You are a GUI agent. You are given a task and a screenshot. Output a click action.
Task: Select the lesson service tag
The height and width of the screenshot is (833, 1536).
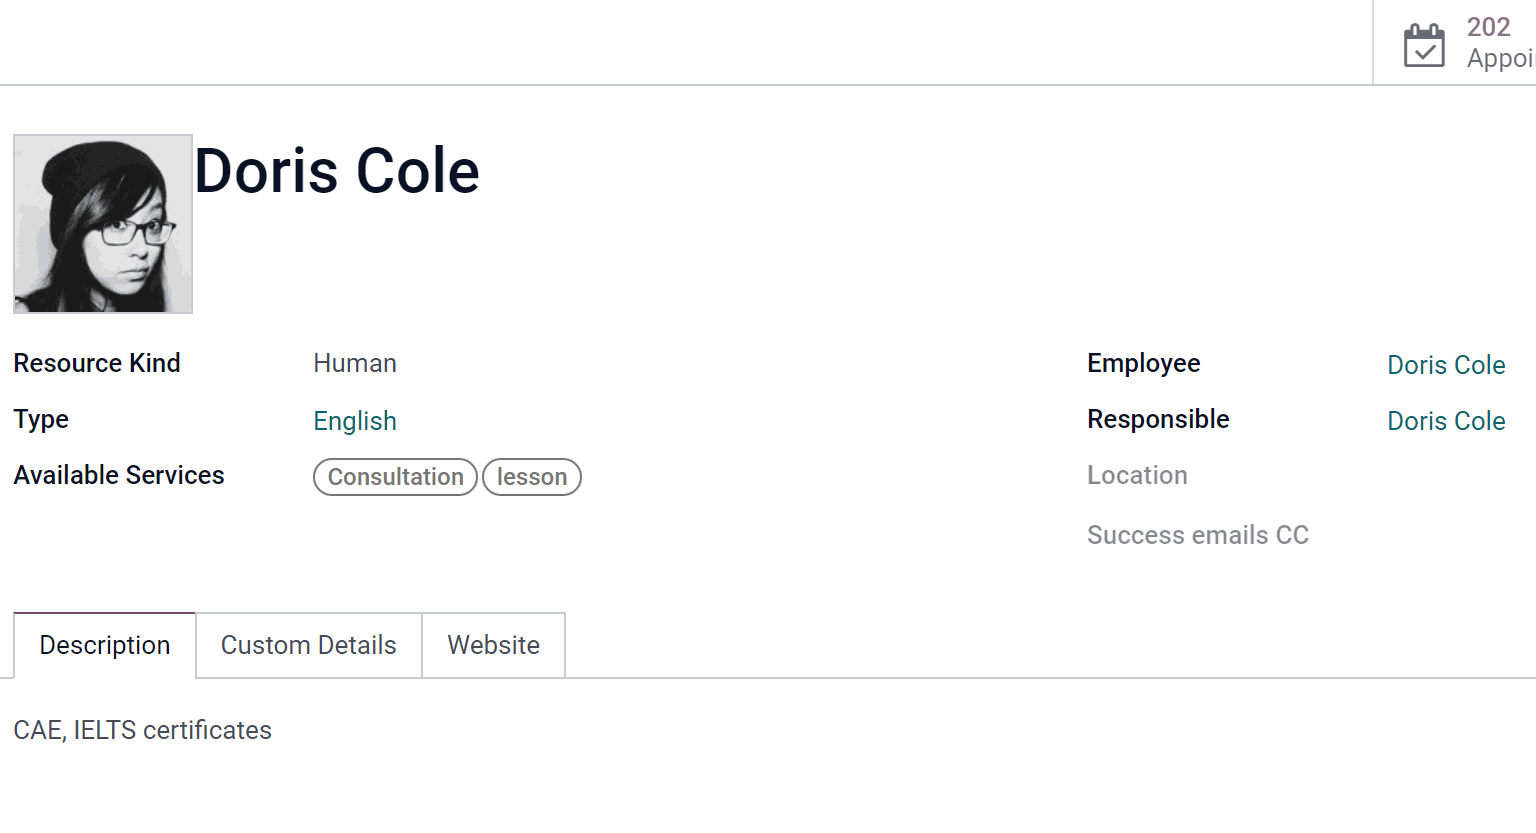click(x=532, y=477)
